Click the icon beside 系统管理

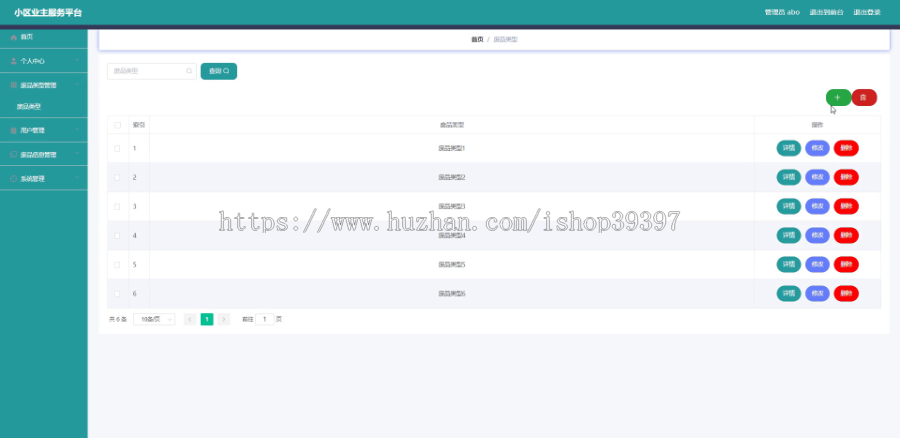[x=14, y=179]
